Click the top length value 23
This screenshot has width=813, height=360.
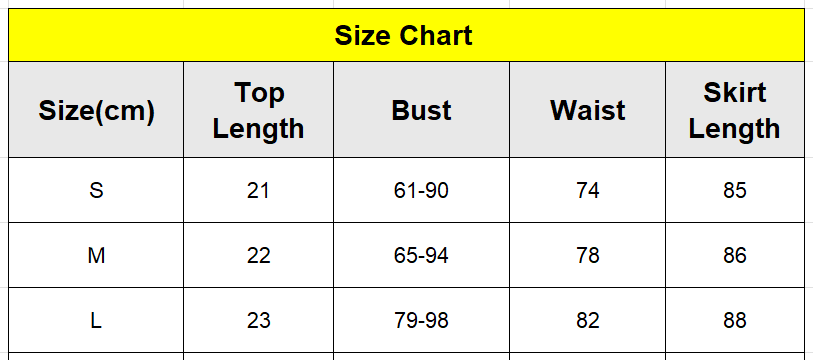258,320
